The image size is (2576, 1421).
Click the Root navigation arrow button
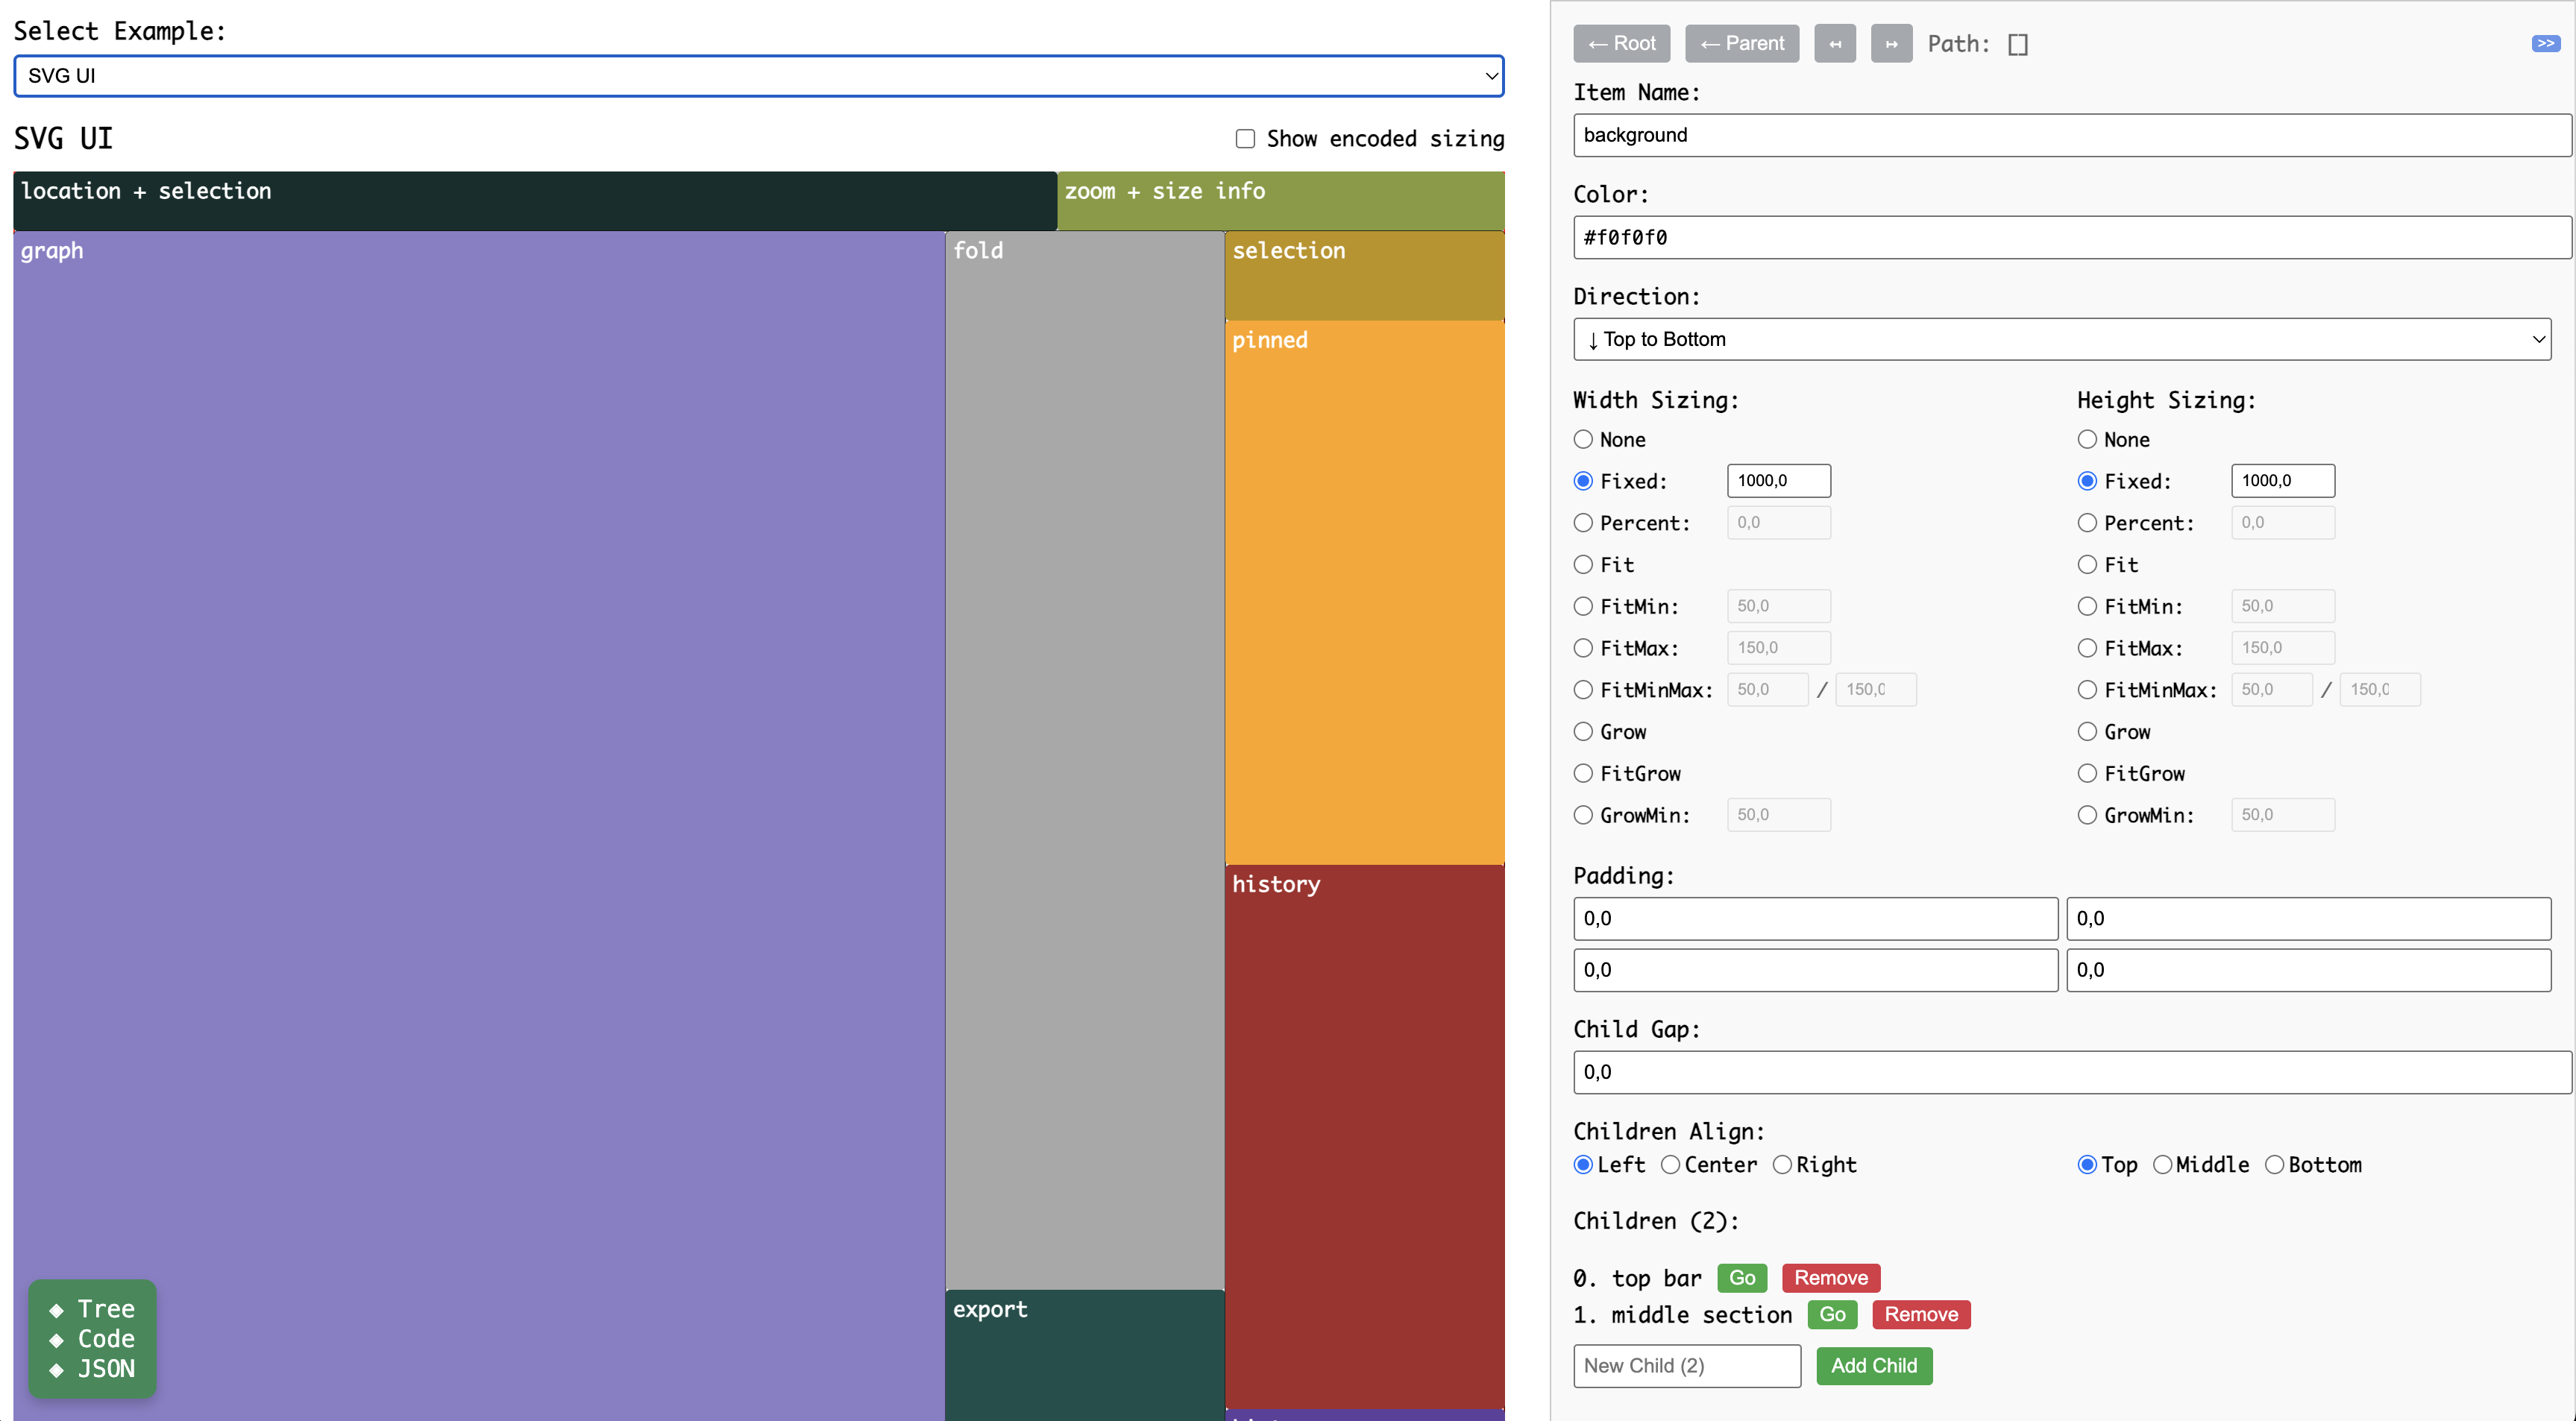(x=1620, y=43)
